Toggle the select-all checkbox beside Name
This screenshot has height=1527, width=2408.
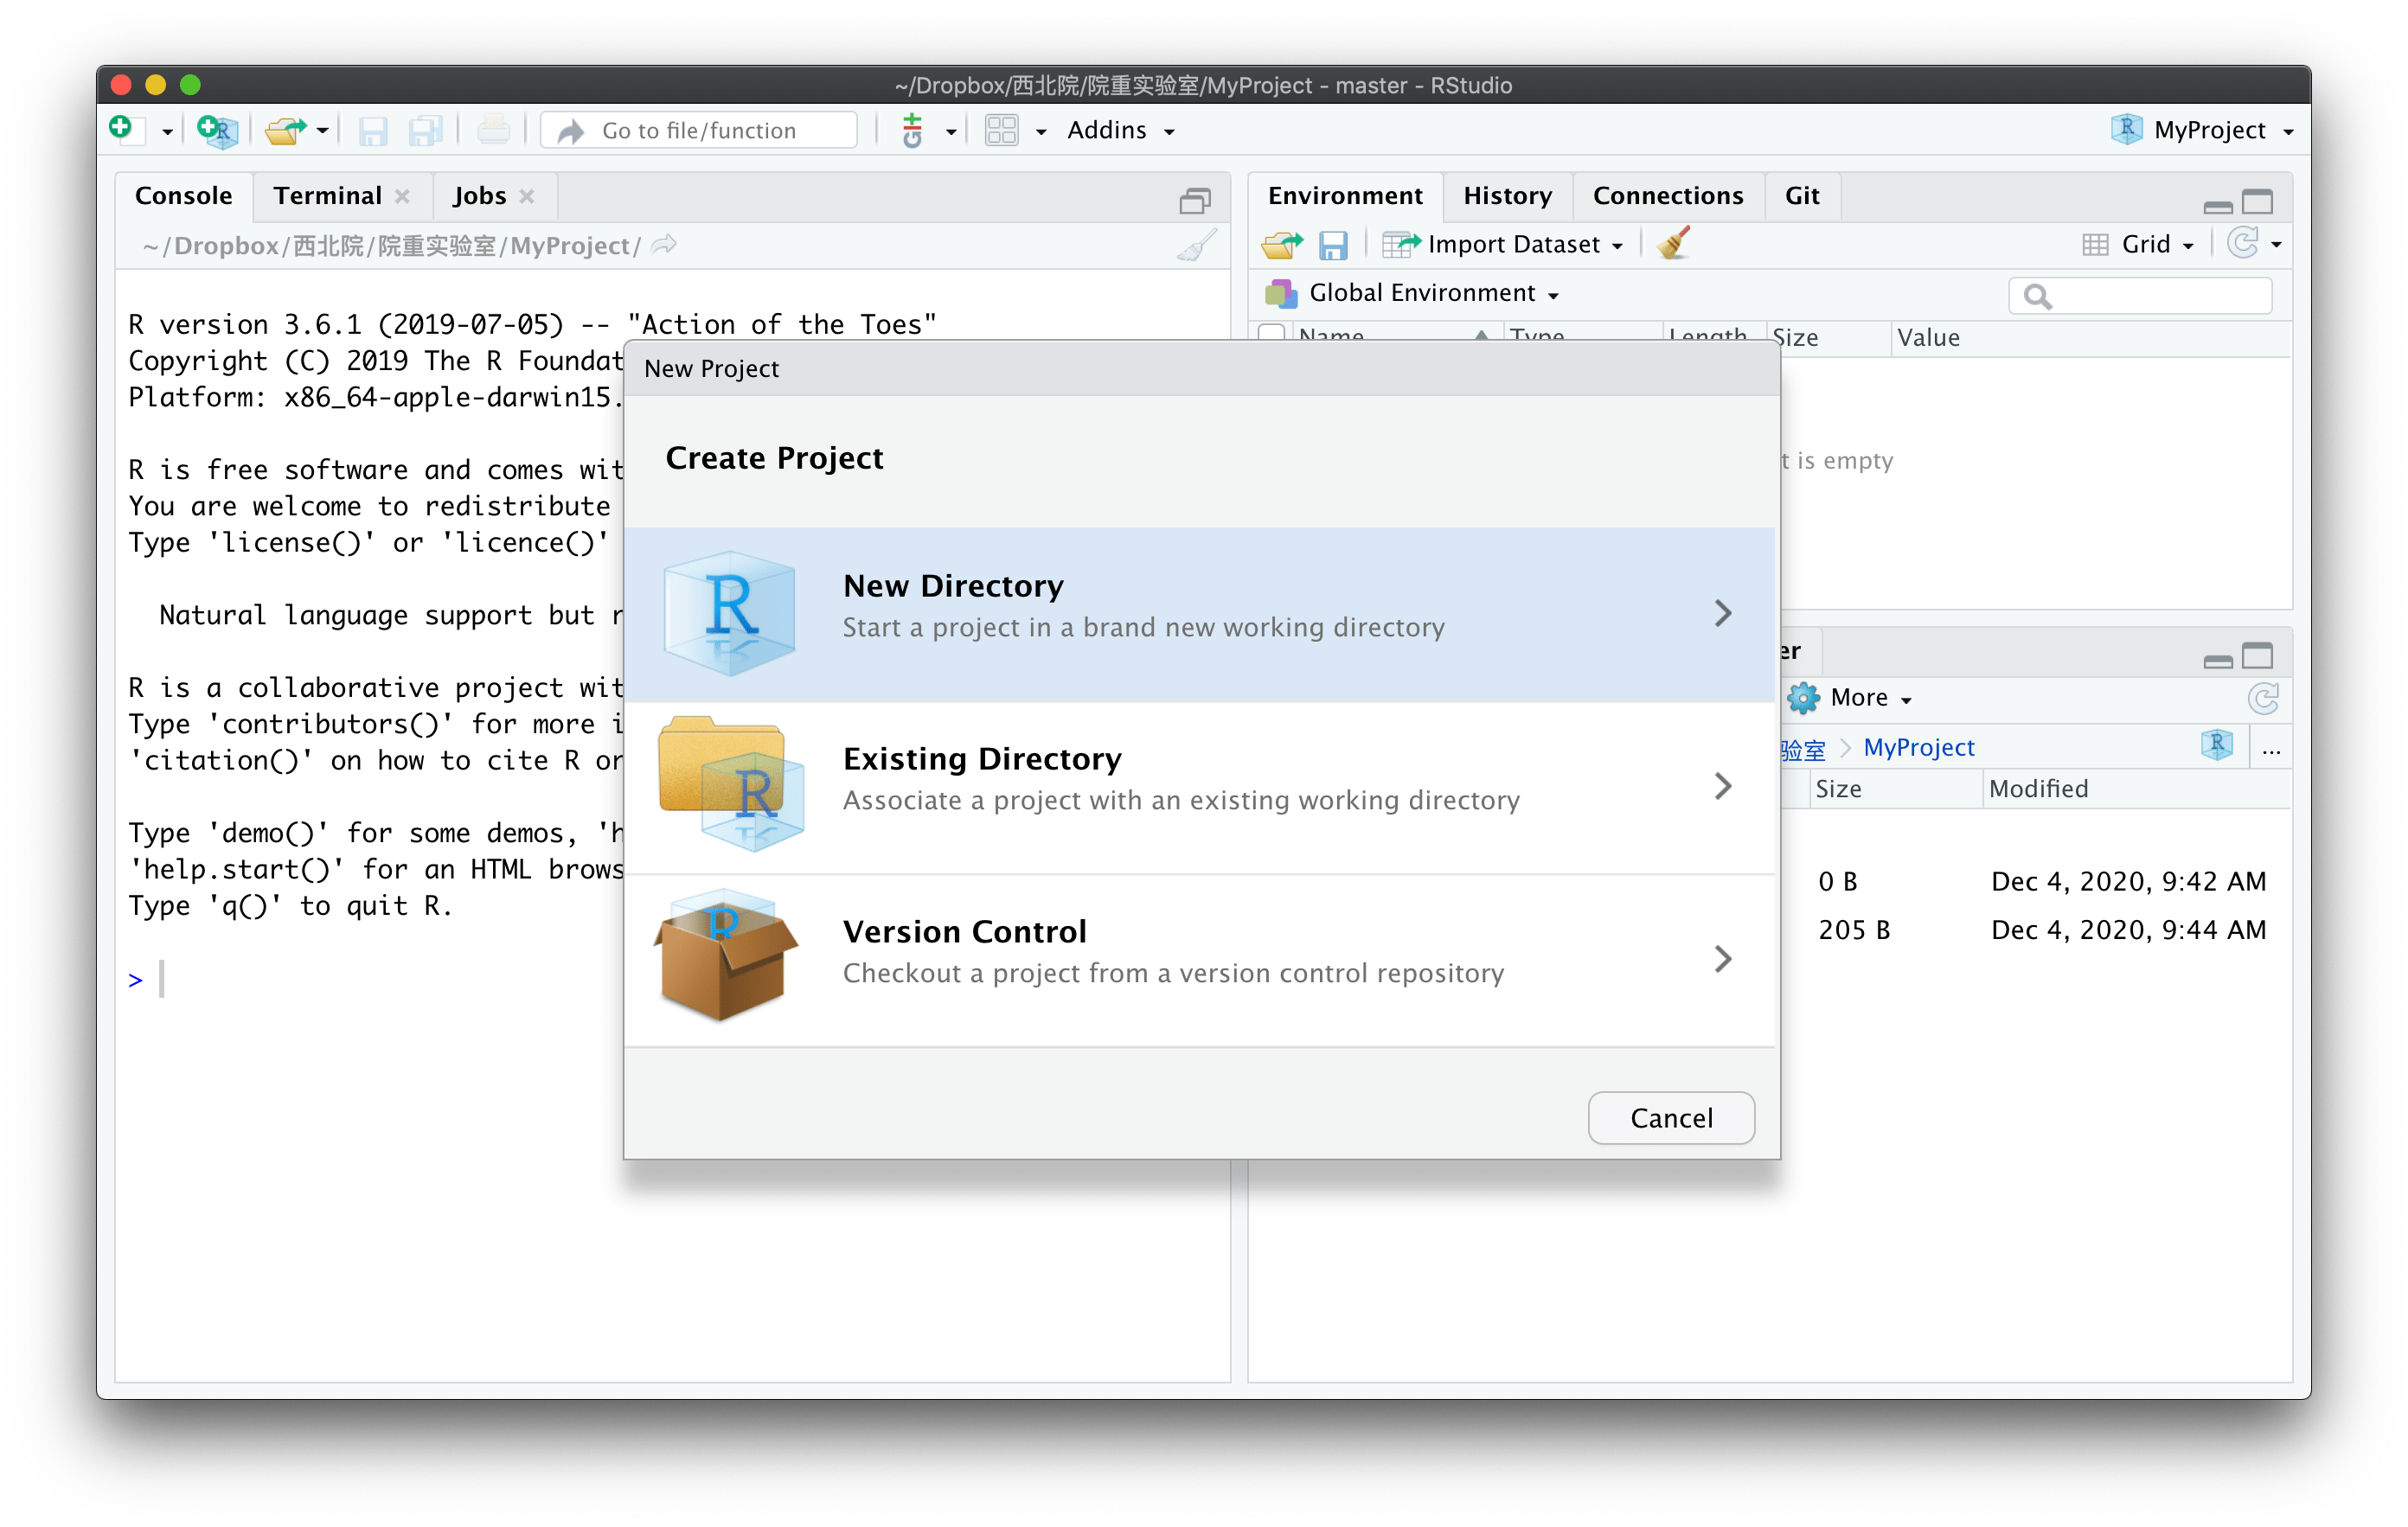point(1272,333)
